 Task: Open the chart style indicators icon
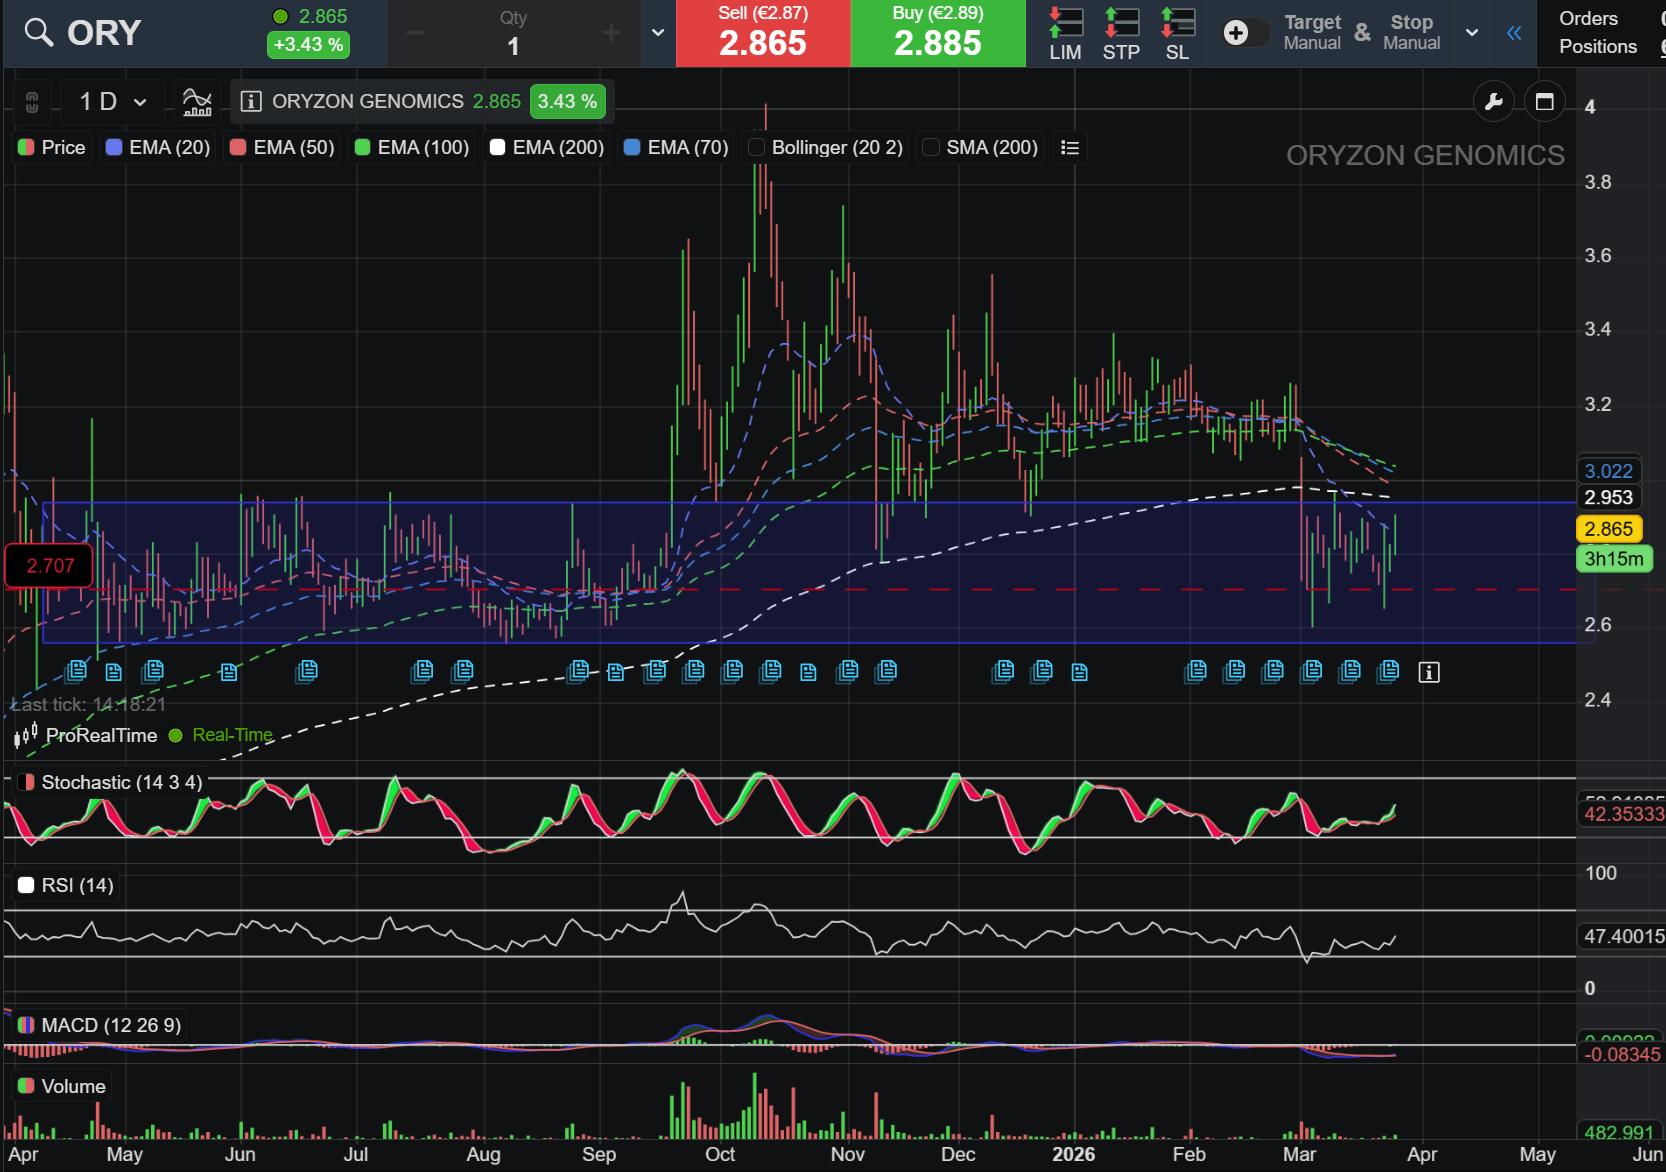(197, 101)
